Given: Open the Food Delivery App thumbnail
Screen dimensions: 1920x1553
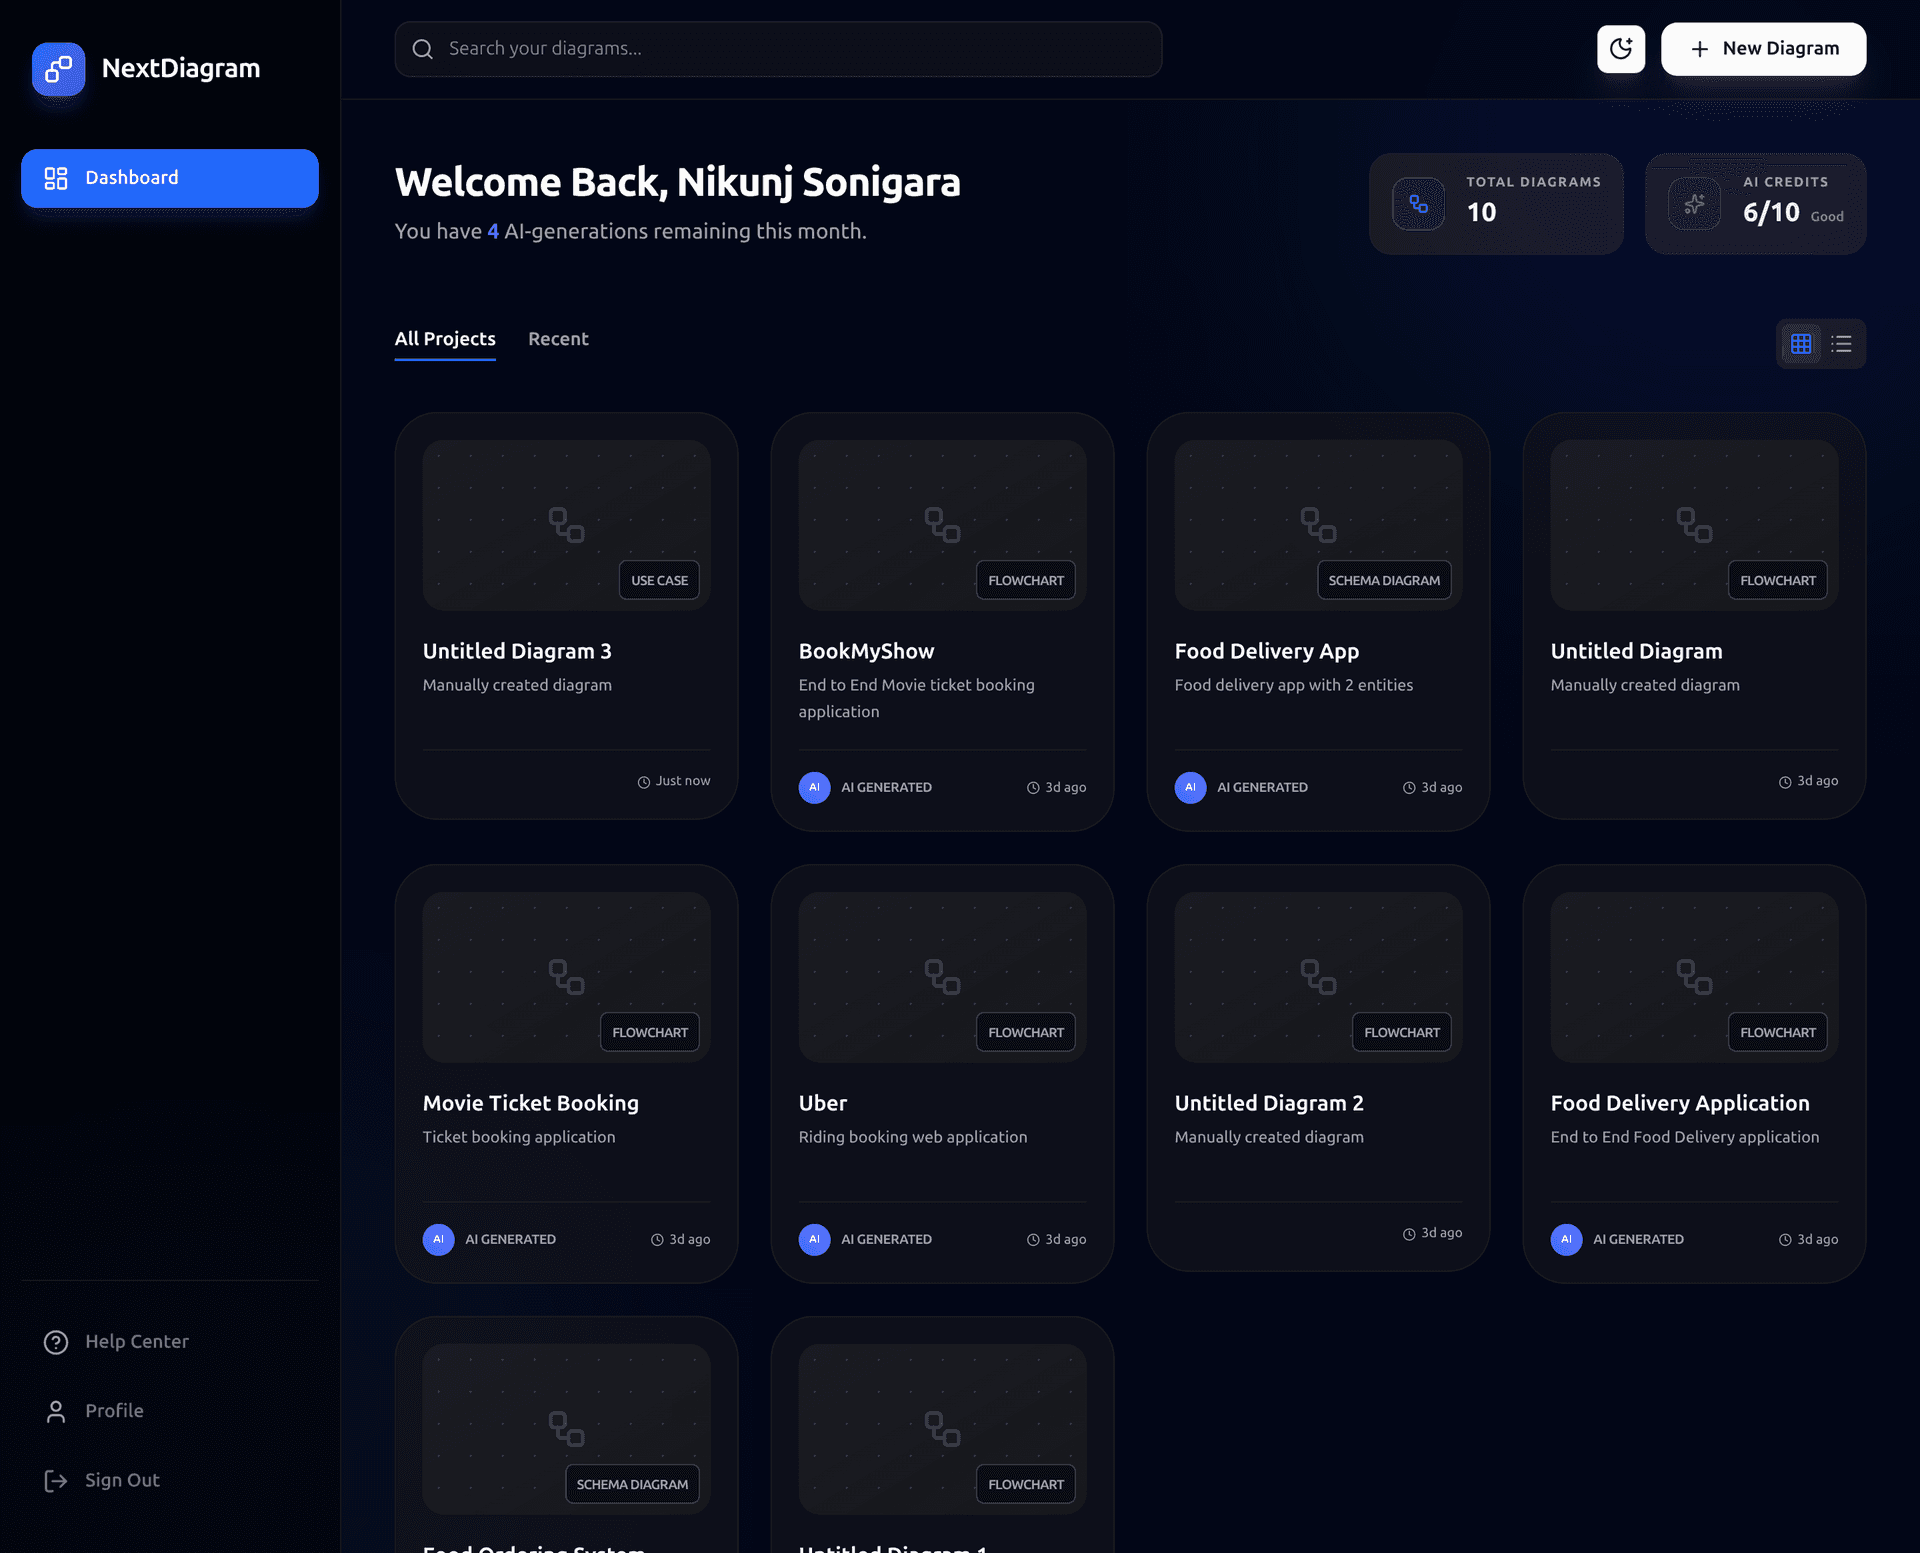Looking at the screenshot, I should point(1318,525).
